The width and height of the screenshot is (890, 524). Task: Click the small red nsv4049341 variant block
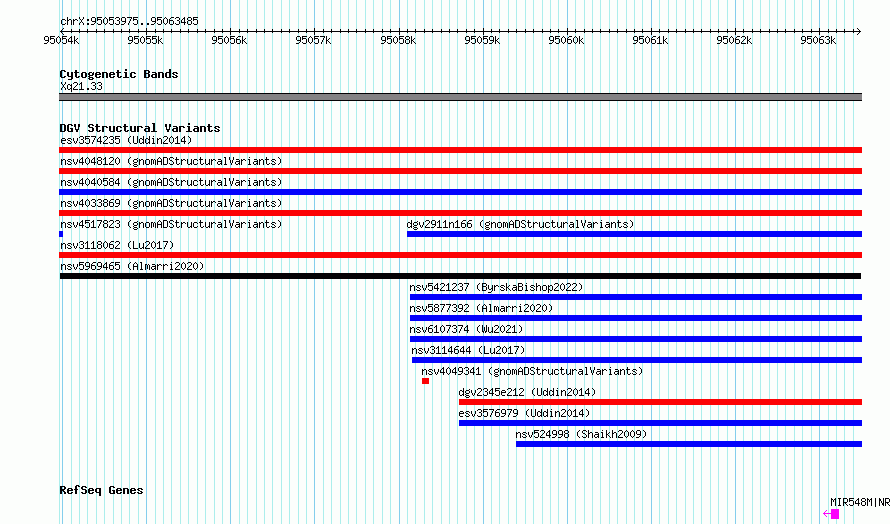425,381
